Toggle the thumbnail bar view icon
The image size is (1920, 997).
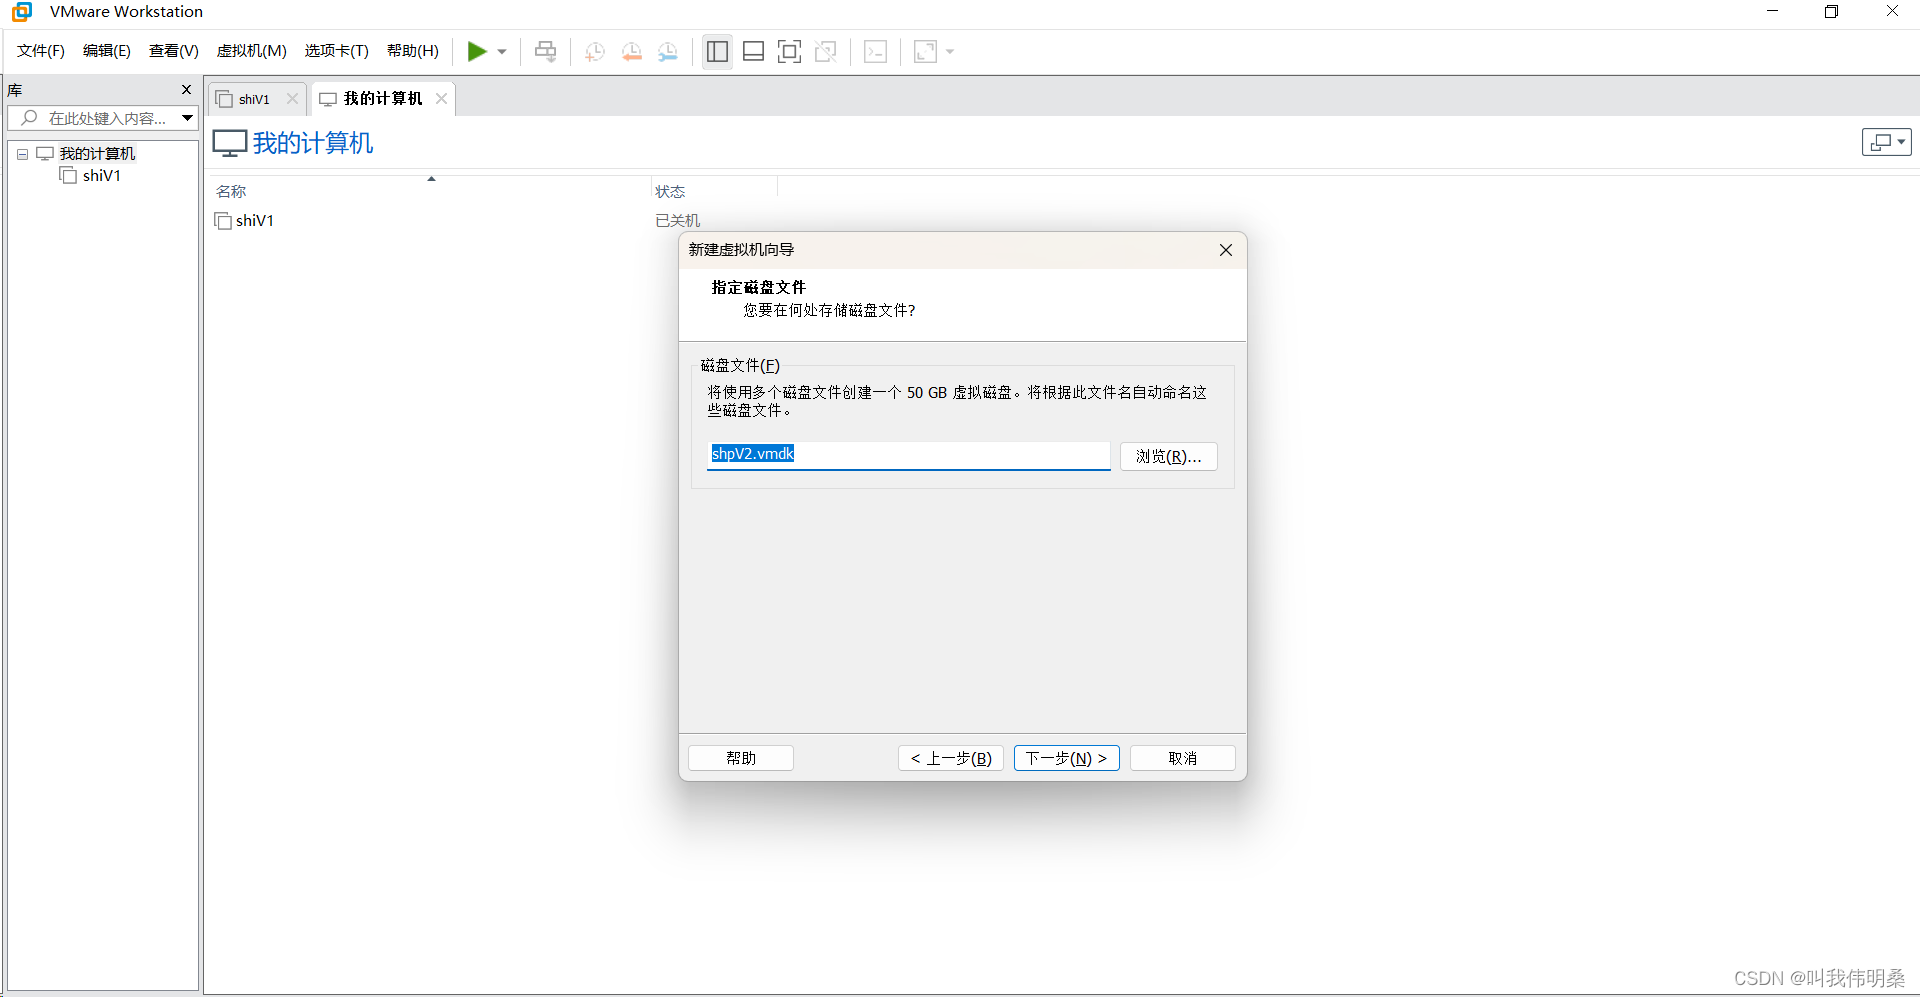(x=753, y=51)
